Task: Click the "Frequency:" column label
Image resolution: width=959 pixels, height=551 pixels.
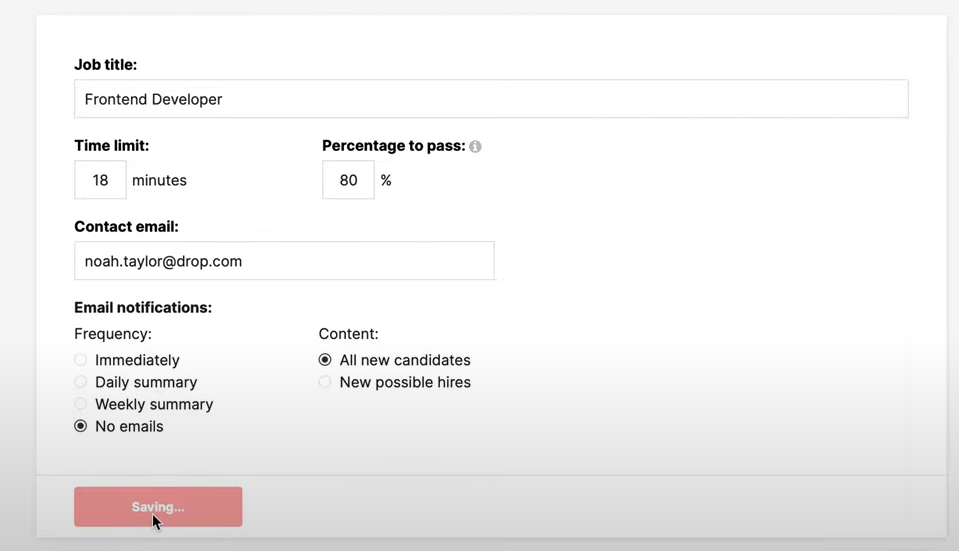Action: pos(113,334)
